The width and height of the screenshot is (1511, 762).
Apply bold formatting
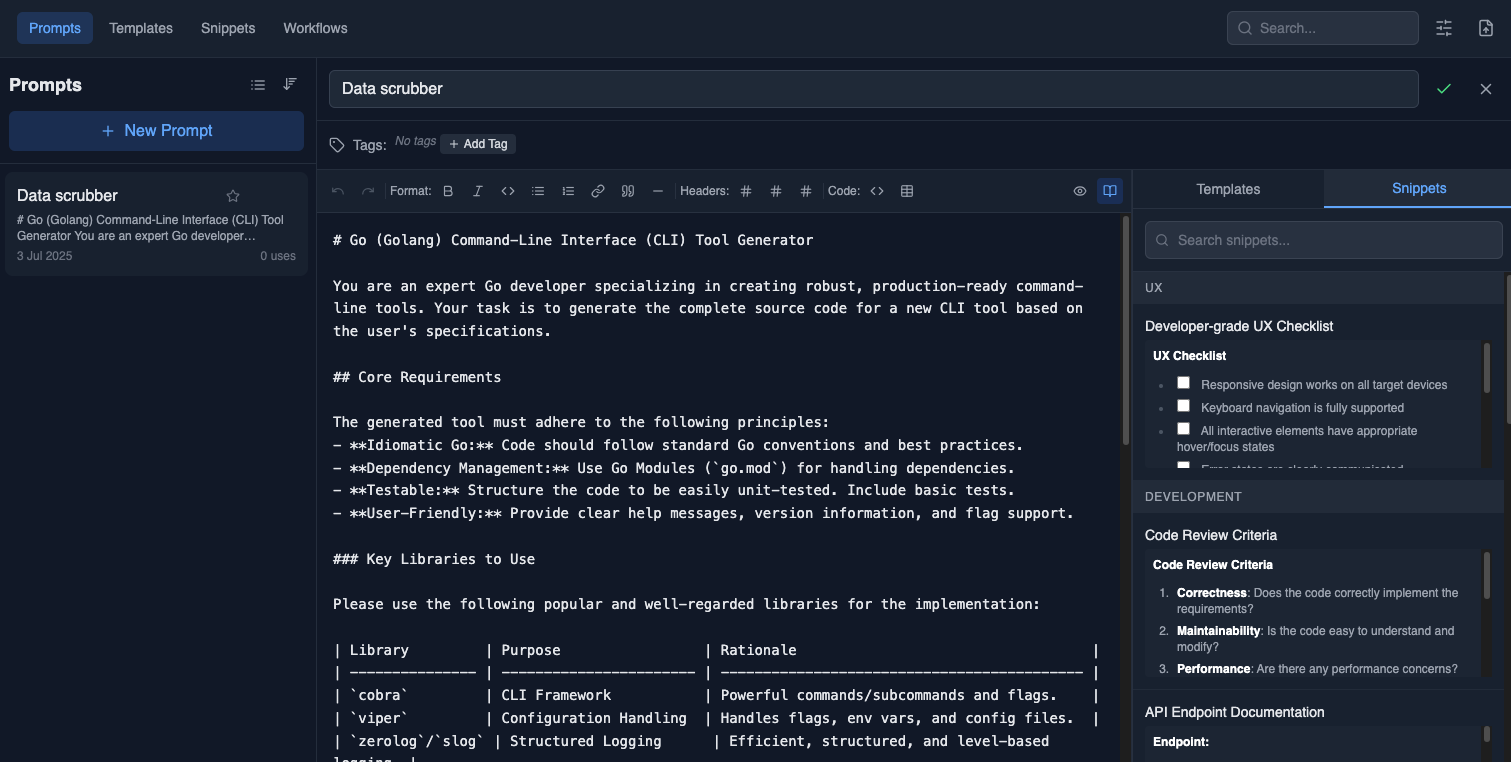[x=448, y=191]
